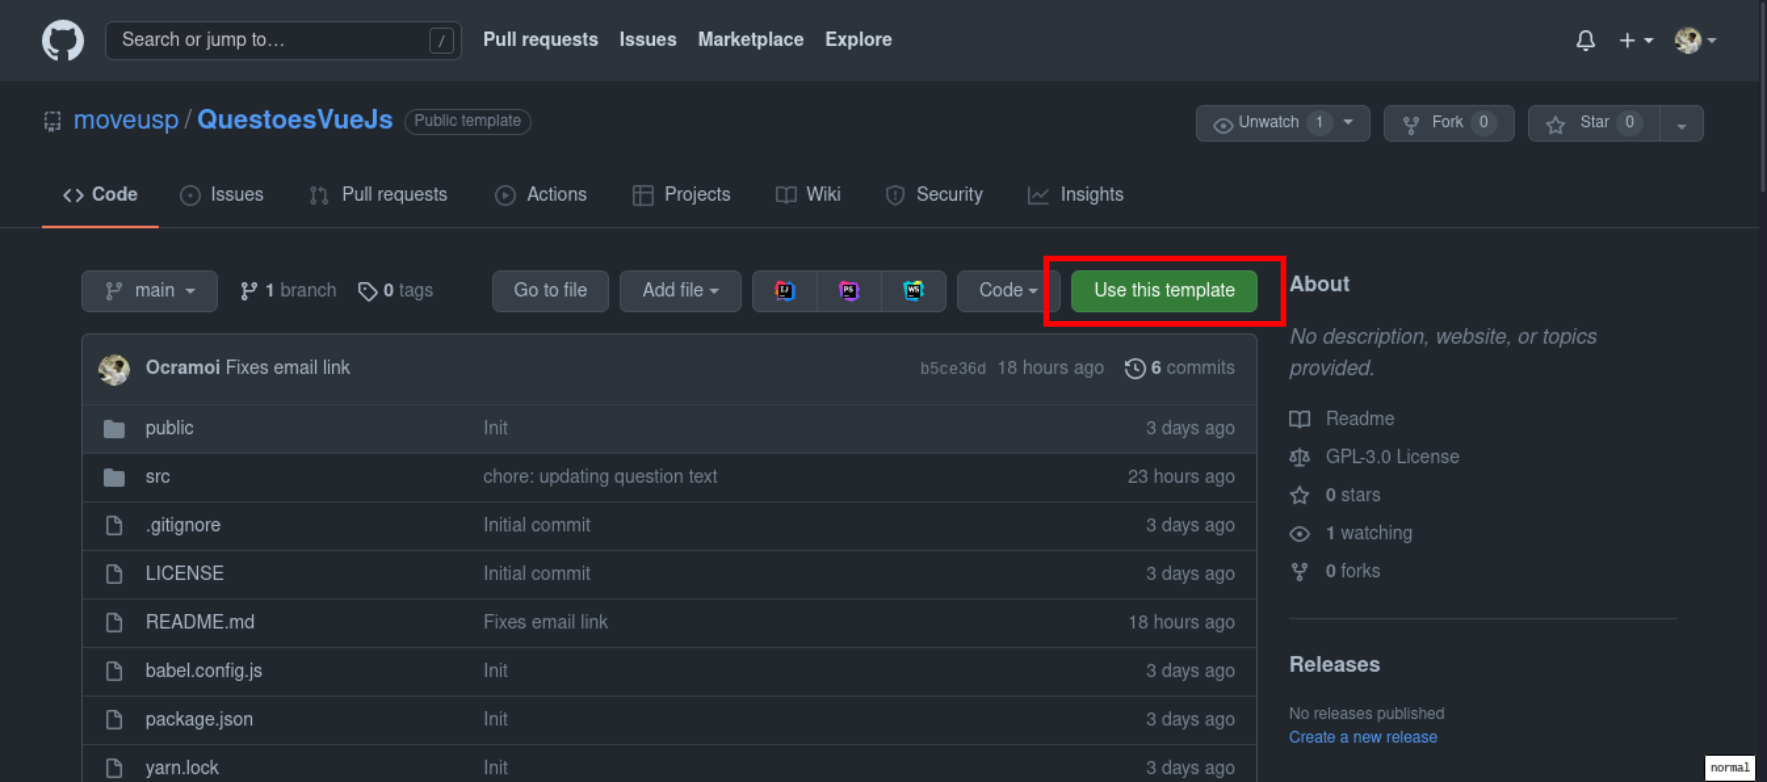Open the moveusp owner link
The width and height of the screenshot is (1767, 782).
coord(126,120)
